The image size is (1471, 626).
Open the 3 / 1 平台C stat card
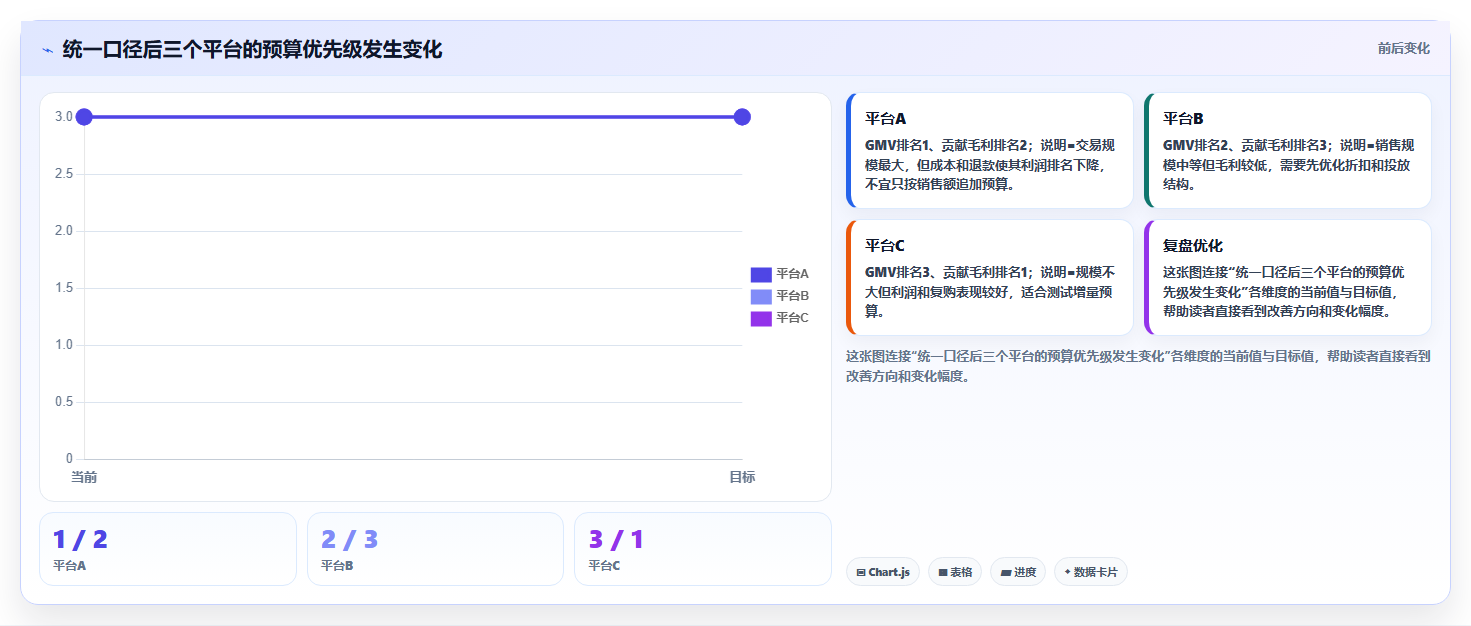[703, 549]
